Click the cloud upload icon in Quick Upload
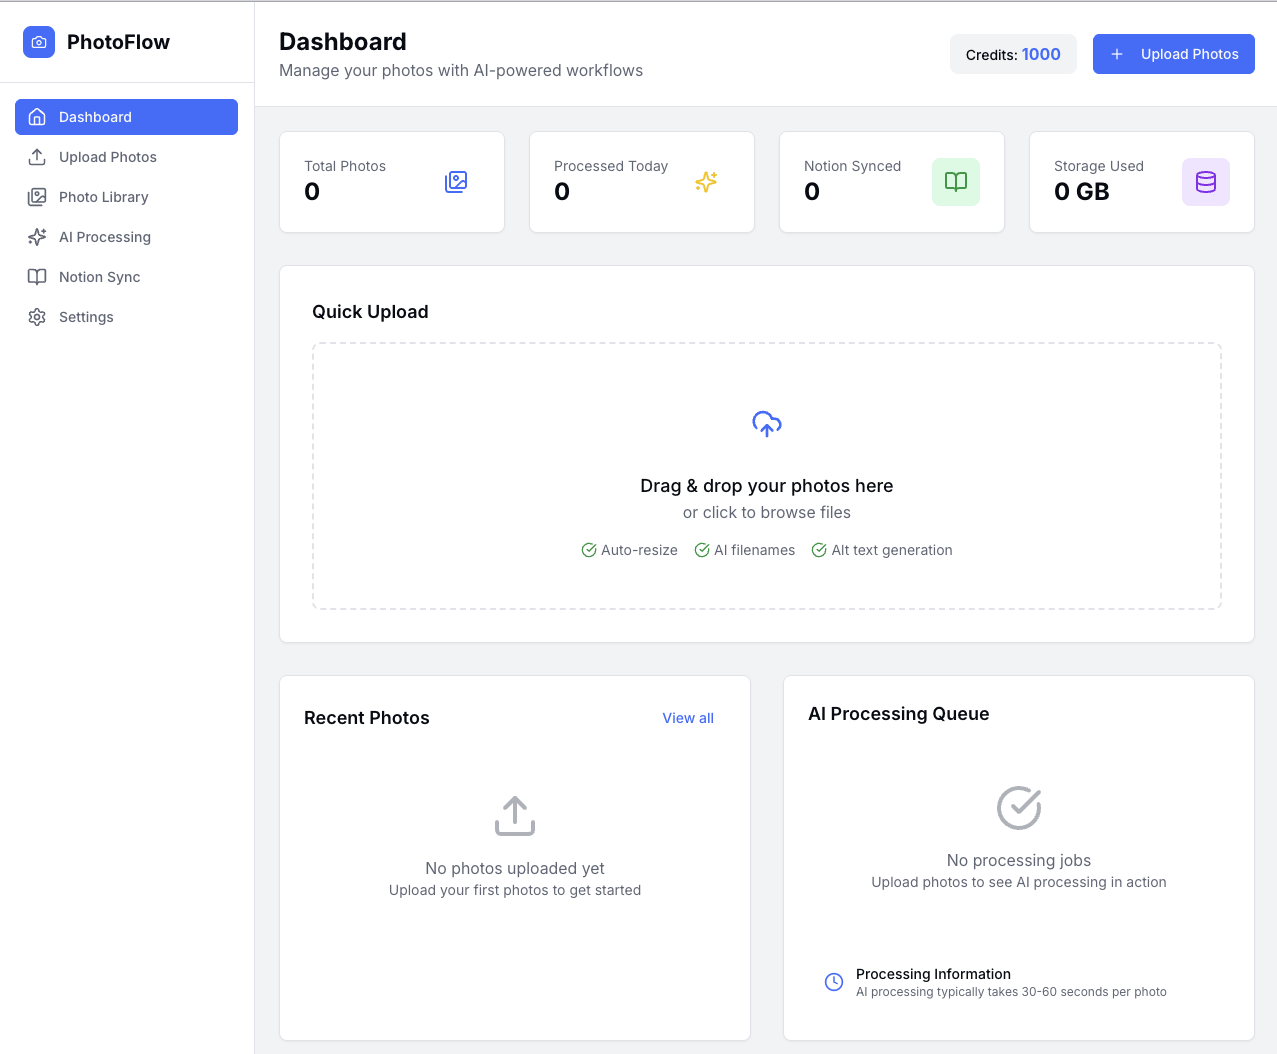This screenshot has height=1054, width=1277. point(767,424)
